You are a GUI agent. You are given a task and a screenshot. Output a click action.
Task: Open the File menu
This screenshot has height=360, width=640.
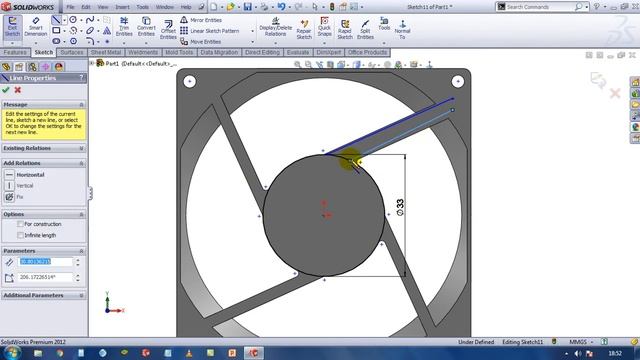(71, 7)
